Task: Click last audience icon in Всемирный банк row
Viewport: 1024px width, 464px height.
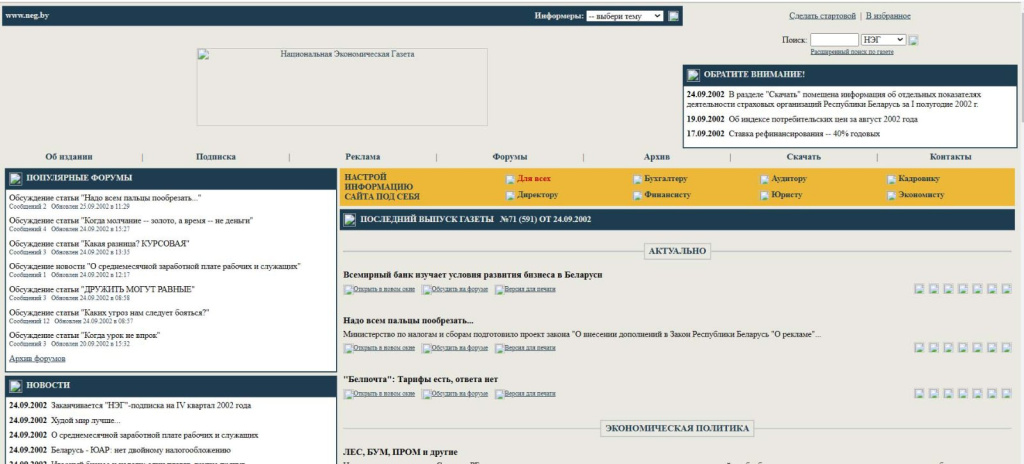Action: [x=1006, y=289]
